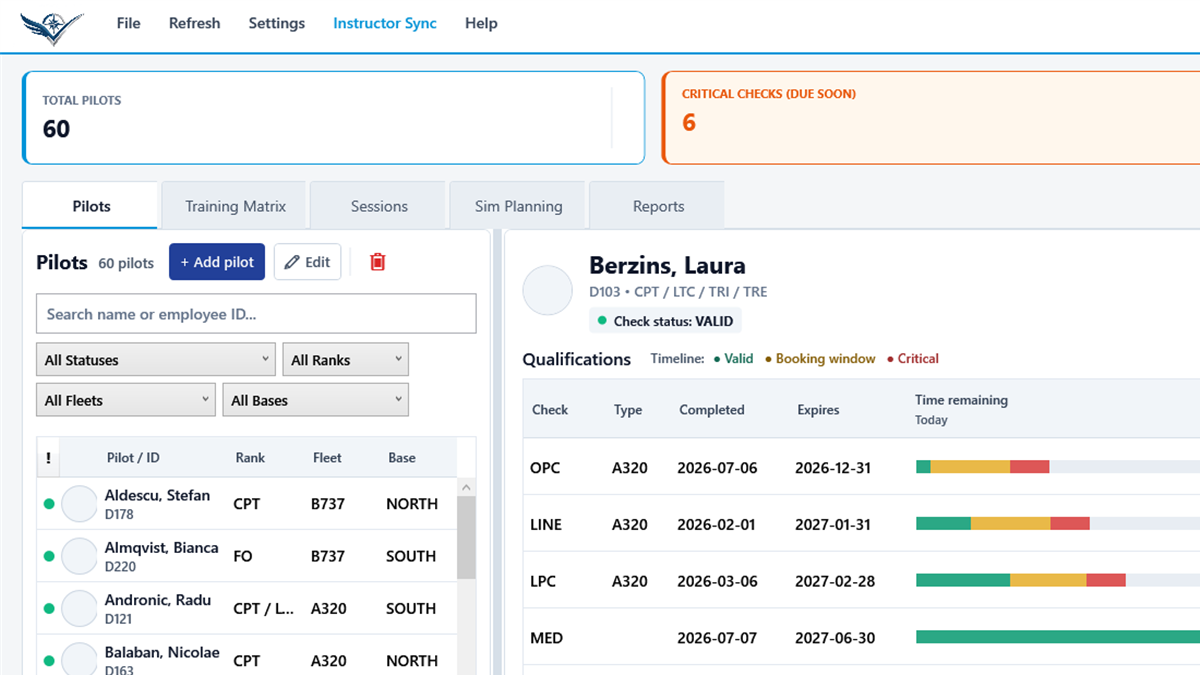This screenshot has width=1200, height=675.
Task: Open the File menu
Action: 128,23
